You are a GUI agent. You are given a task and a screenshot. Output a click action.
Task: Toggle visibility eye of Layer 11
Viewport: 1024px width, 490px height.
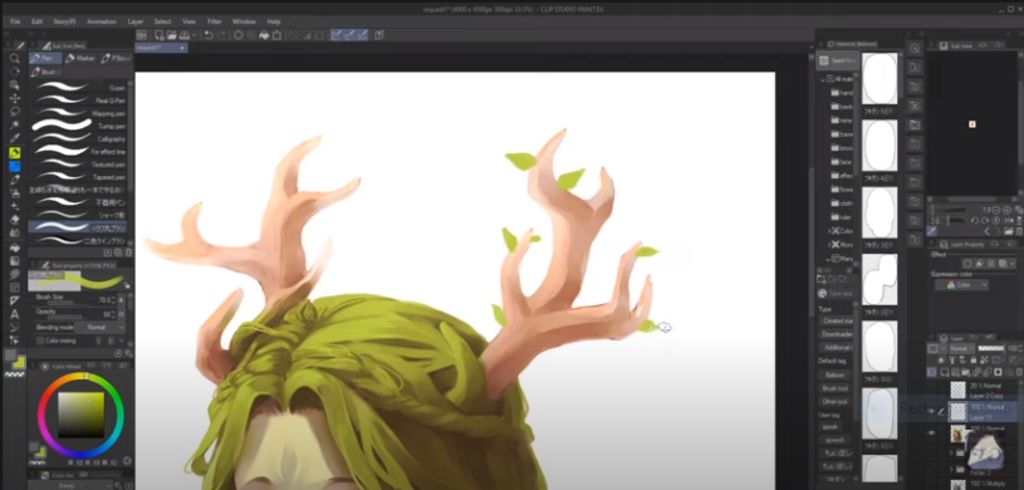click(x=932, y=410)
